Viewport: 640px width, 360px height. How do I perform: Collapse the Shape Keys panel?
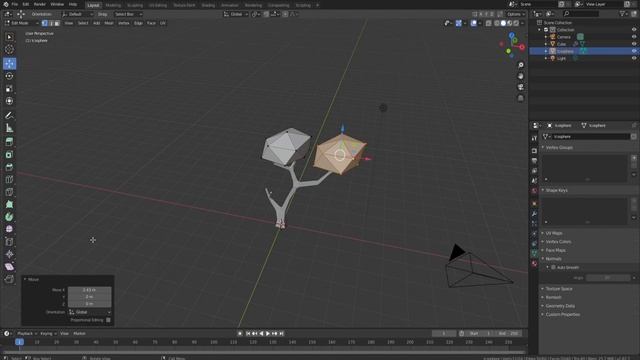[556, 190]
